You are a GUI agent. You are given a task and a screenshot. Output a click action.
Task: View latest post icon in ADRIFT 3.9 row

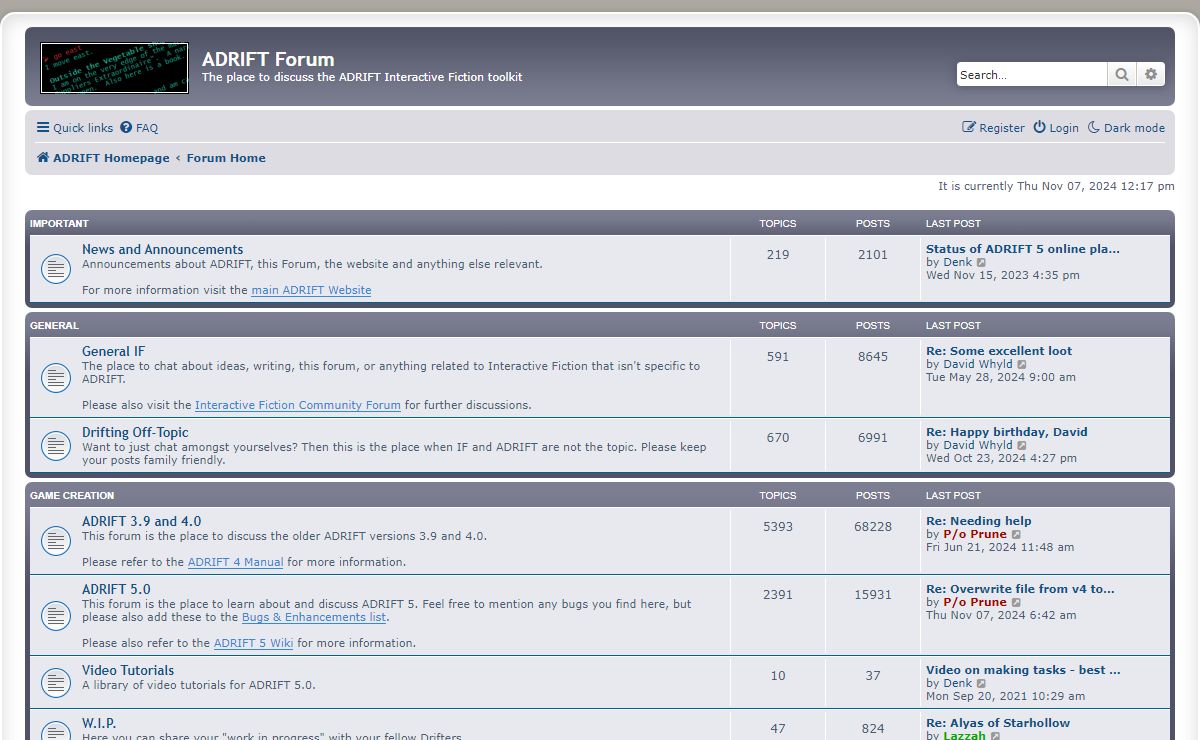(x=1016, y=535)
